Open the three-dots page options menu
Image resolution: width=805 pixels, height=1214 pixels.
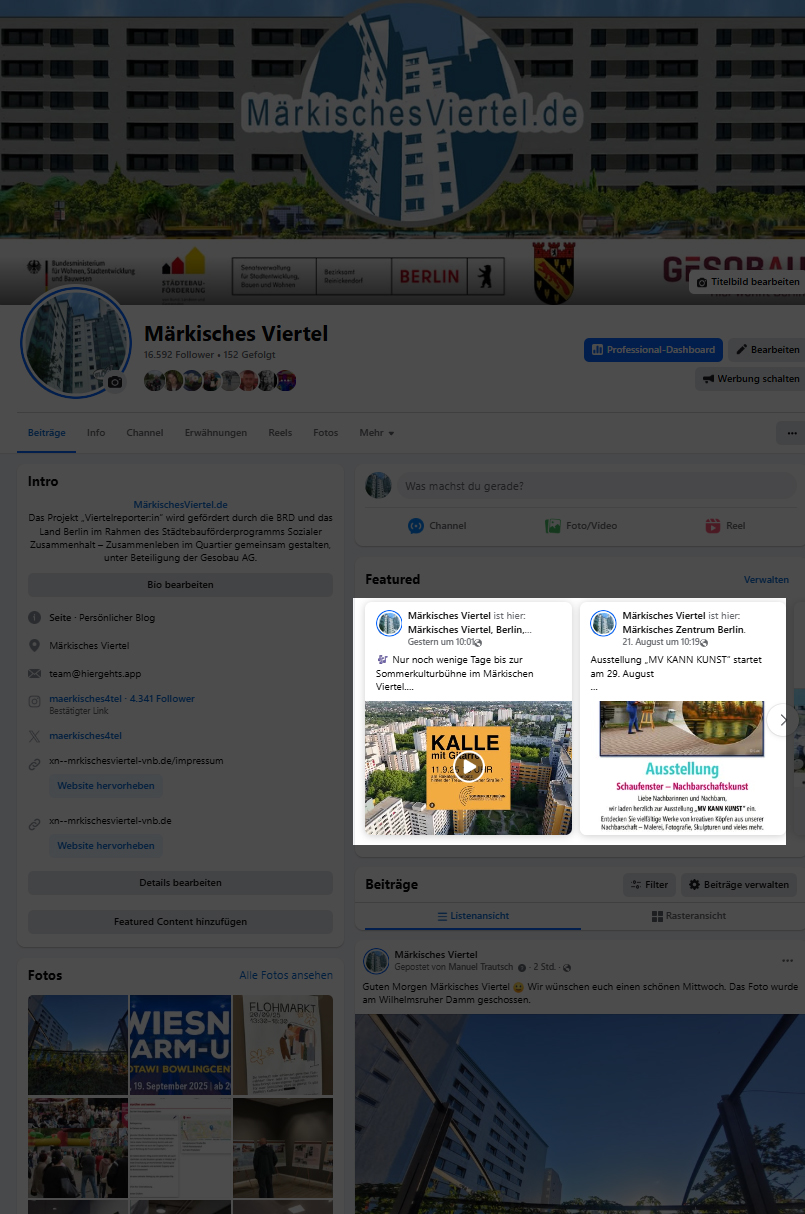point(791,433)
